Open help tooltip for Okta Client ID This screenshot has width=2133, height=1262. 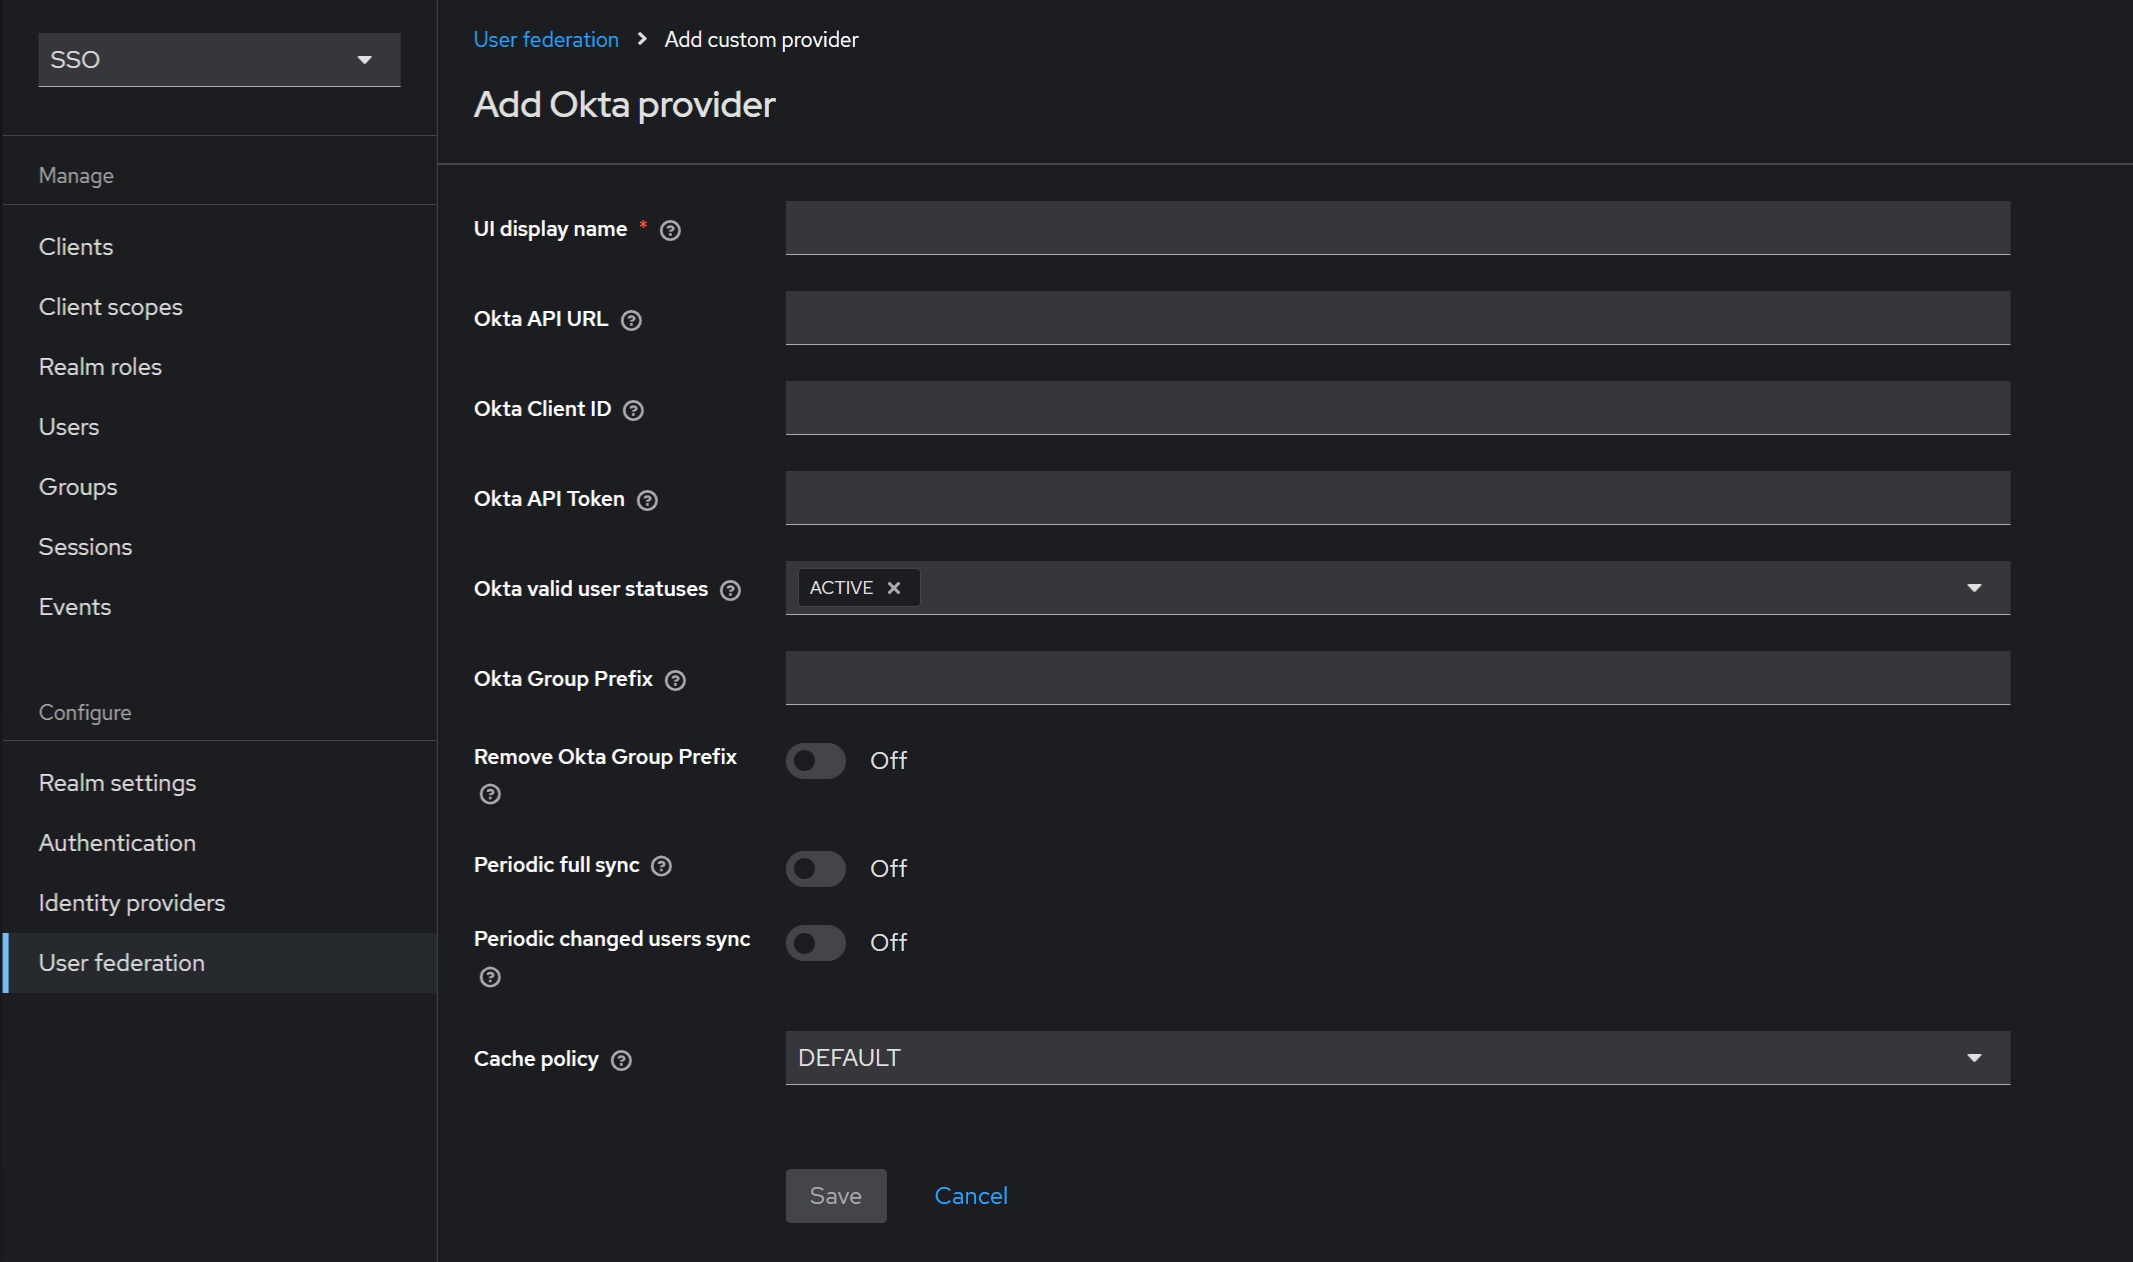(x=633, y=411)
